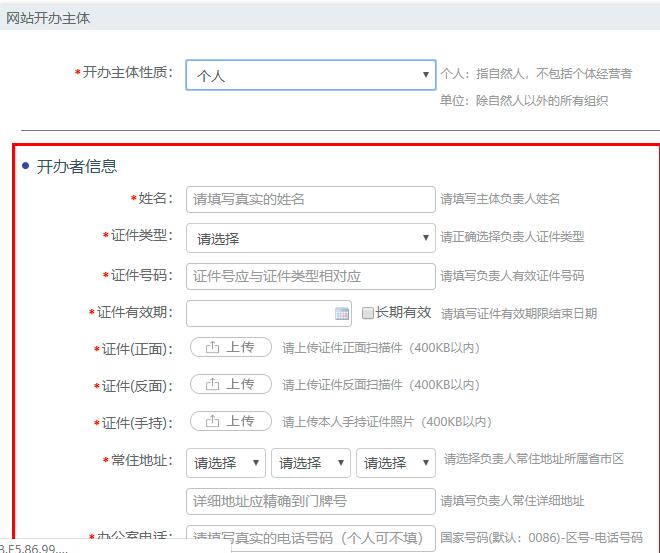Open the third 常住地址 district dropdown
This screenshot has width=660, height=553.
click(x=396, y=463)
